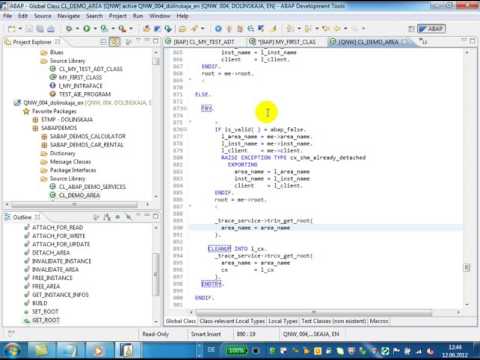Minimize the Outline view panel
Screen dimensions: 480x360
pos(147,216)
